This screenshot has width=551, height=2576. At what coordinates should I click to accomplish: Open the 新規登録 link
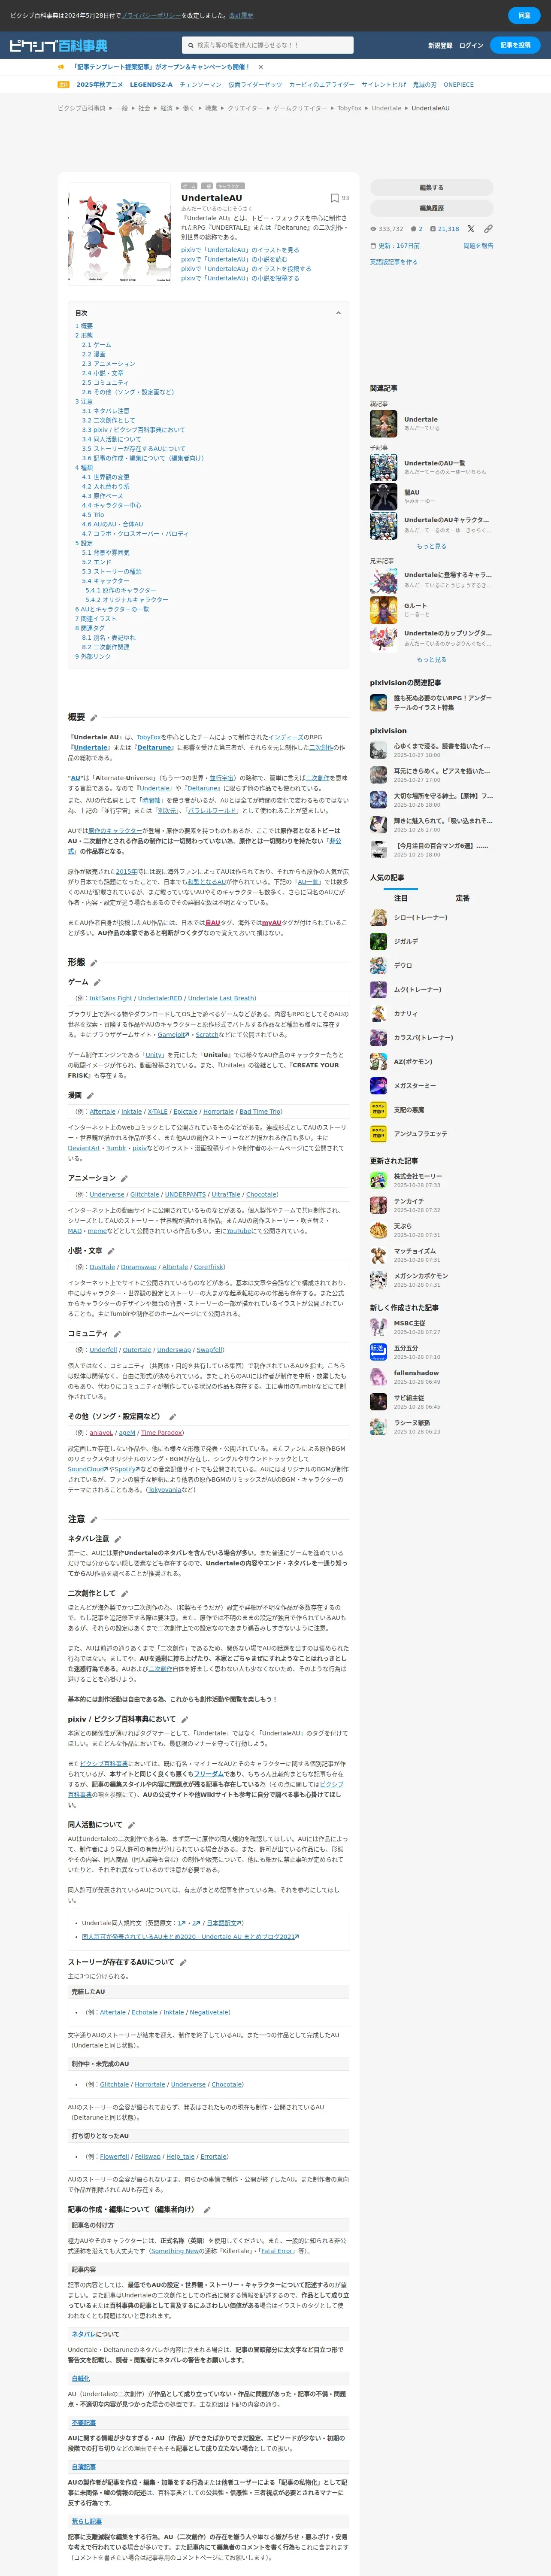pos(440,45)
